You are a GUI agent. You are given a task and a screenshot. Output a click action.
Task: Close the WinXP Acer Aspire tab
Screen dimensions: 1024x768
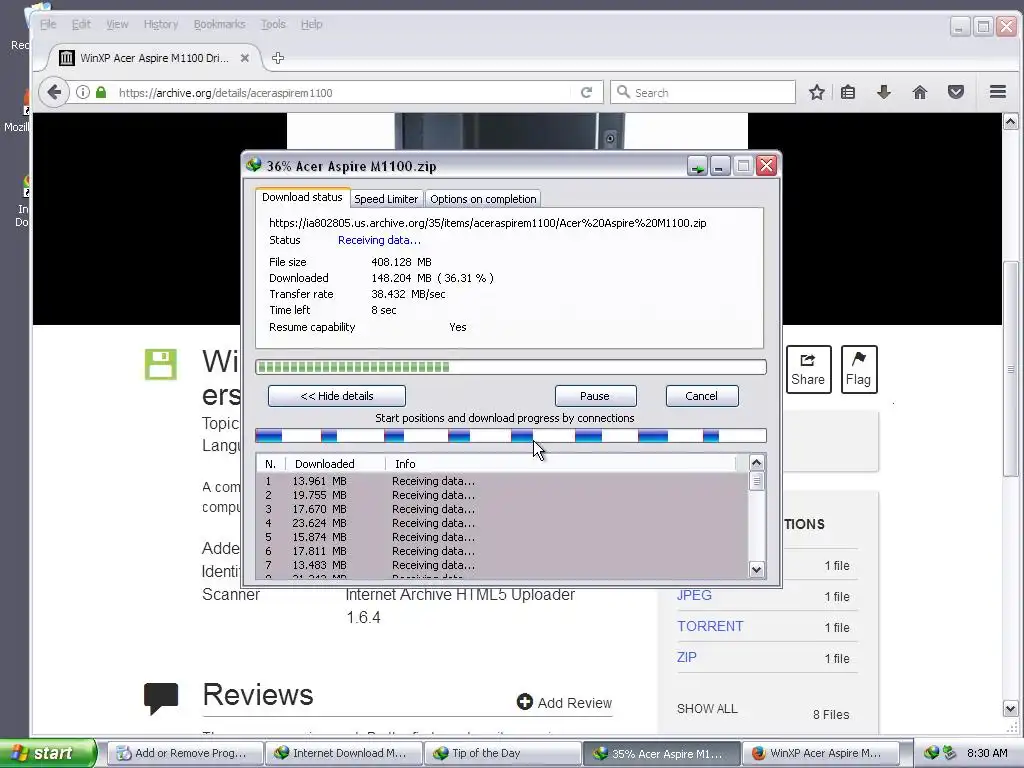coord(245,58)
